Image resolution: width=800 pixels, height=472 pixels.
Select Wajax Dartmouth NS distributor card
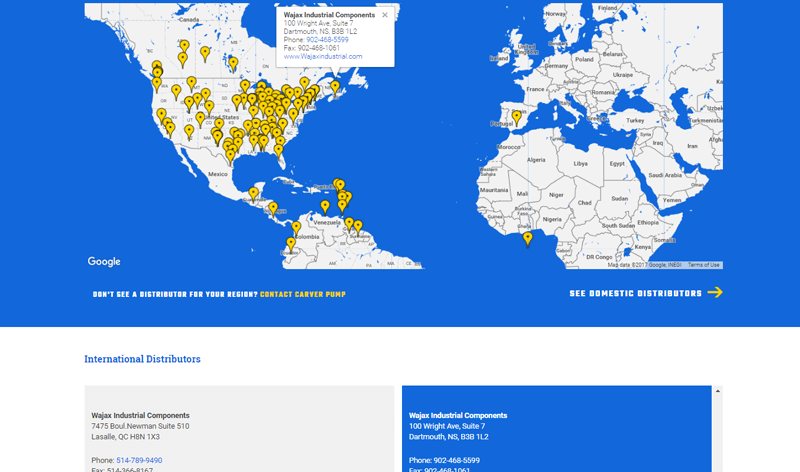pyautogui.click(x=557, y=429)
